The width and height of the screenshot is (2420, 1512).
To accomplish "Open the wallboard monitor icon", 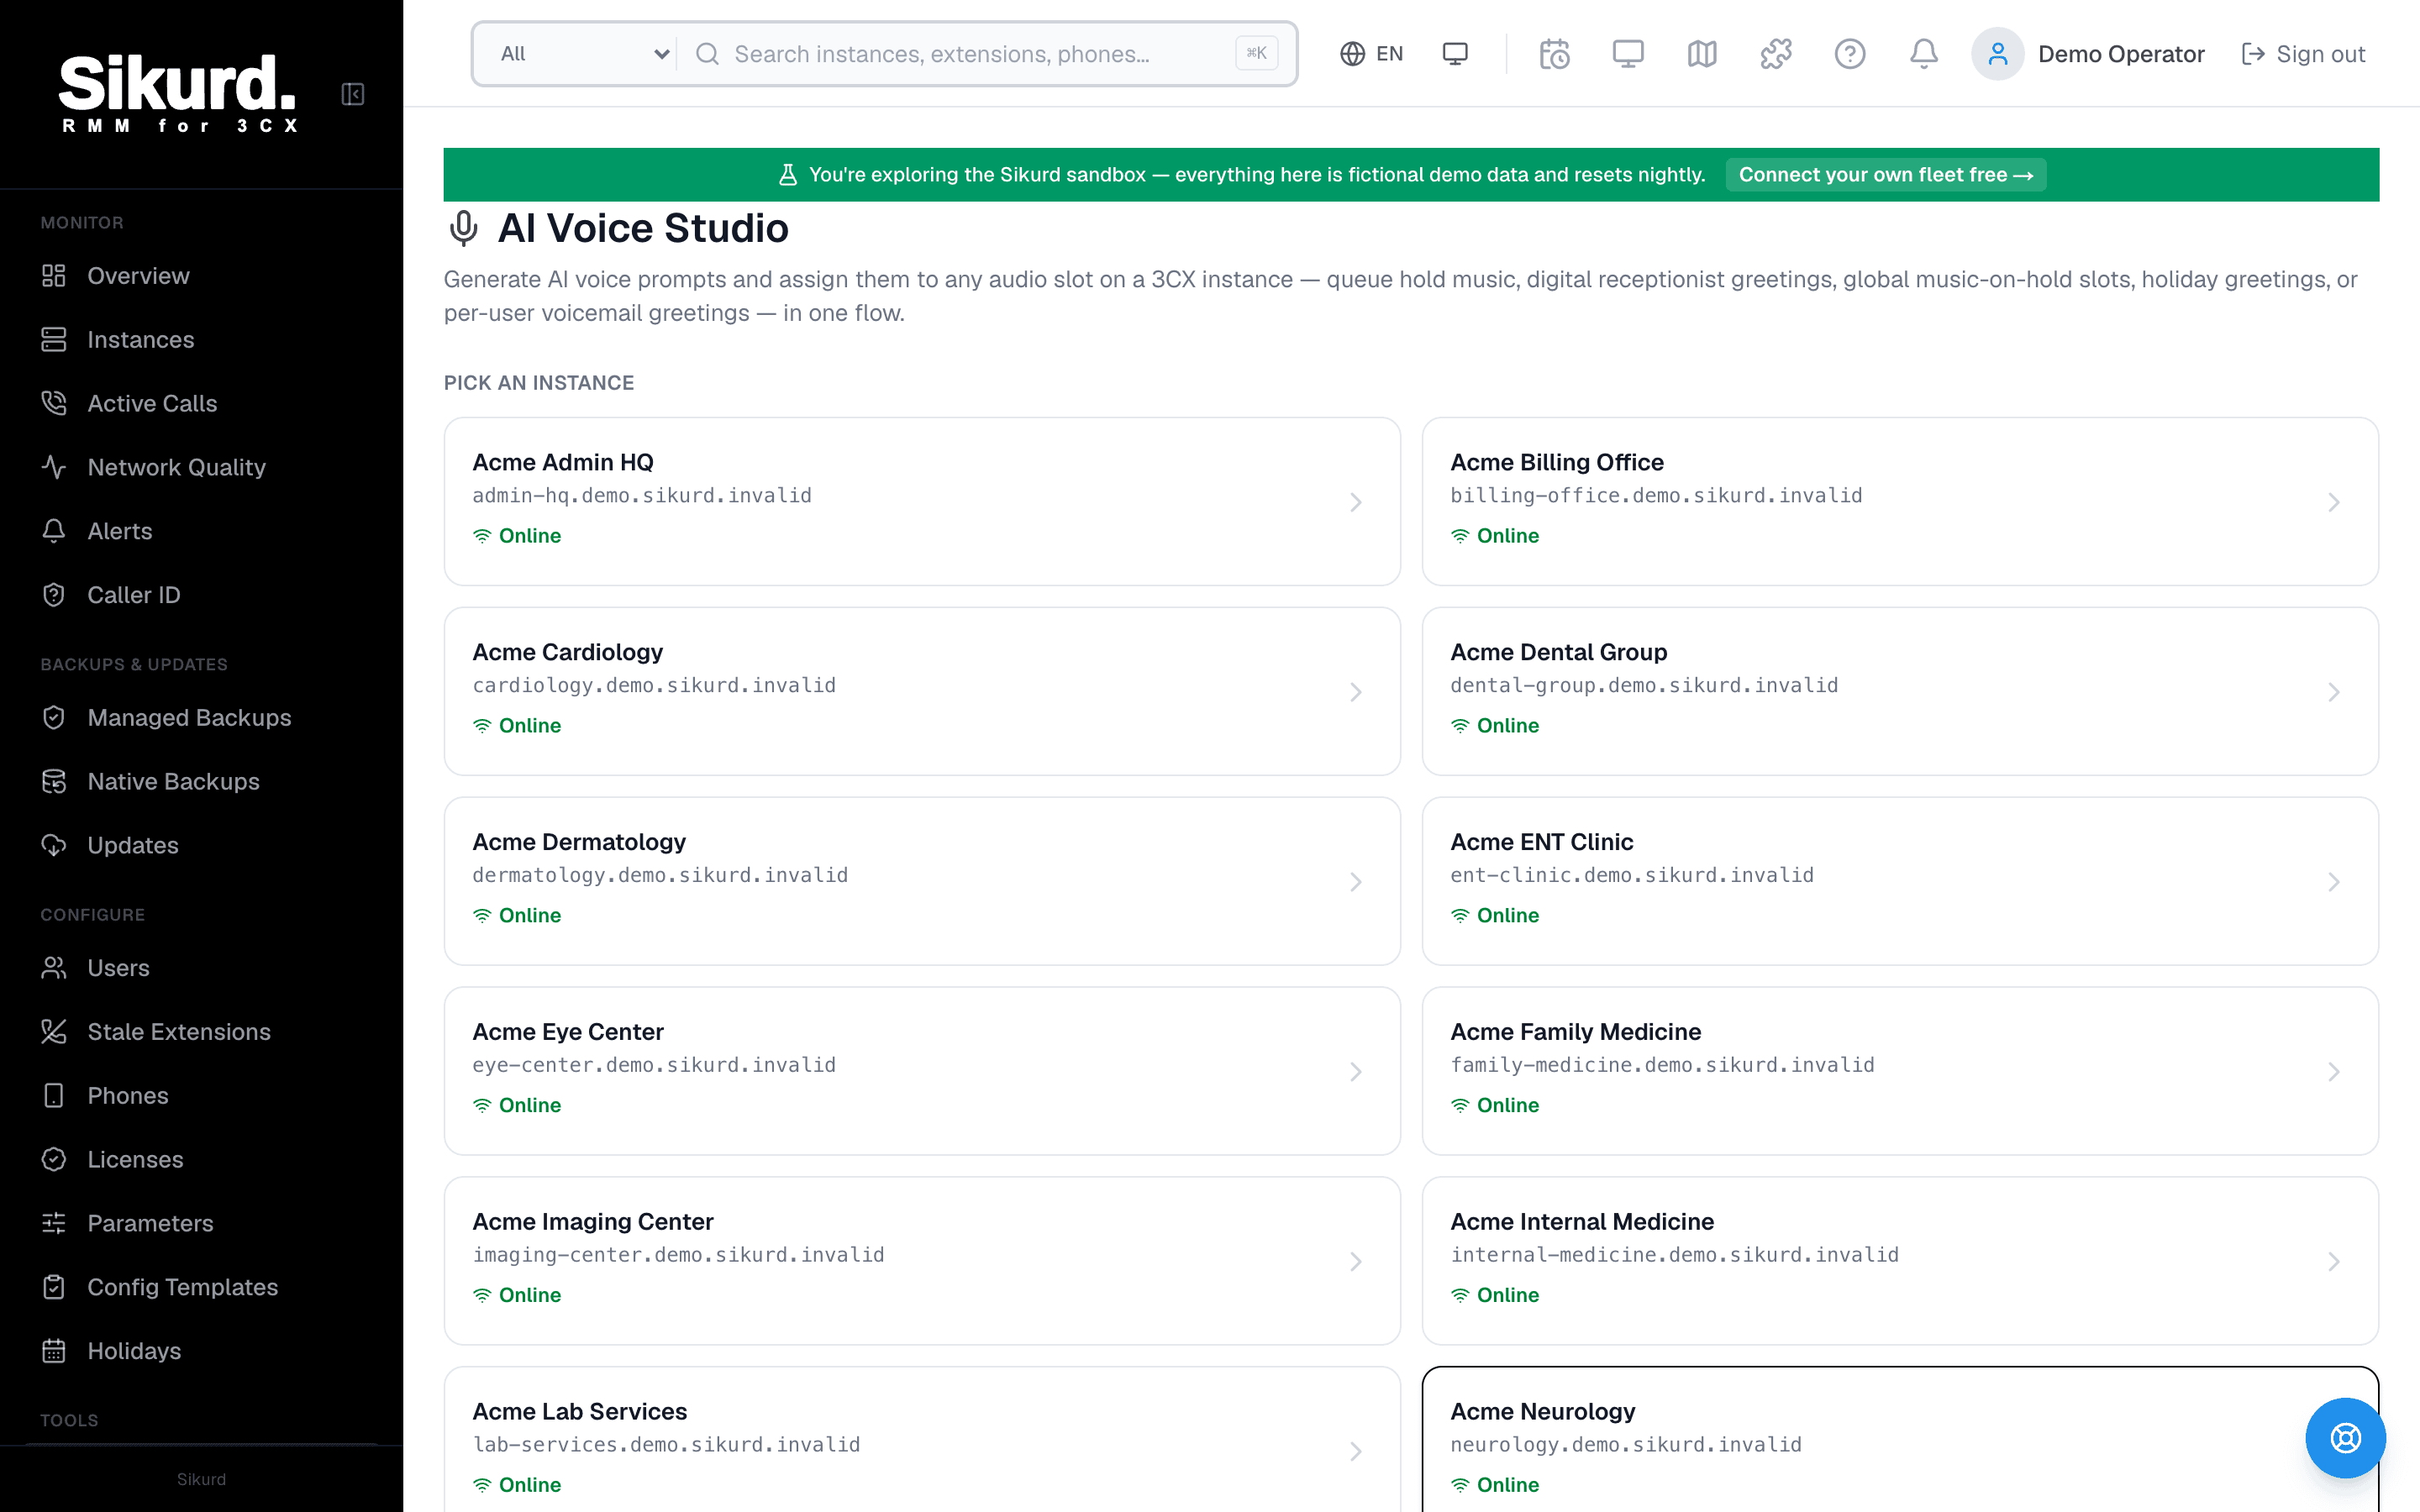I will coord(1628,54).
